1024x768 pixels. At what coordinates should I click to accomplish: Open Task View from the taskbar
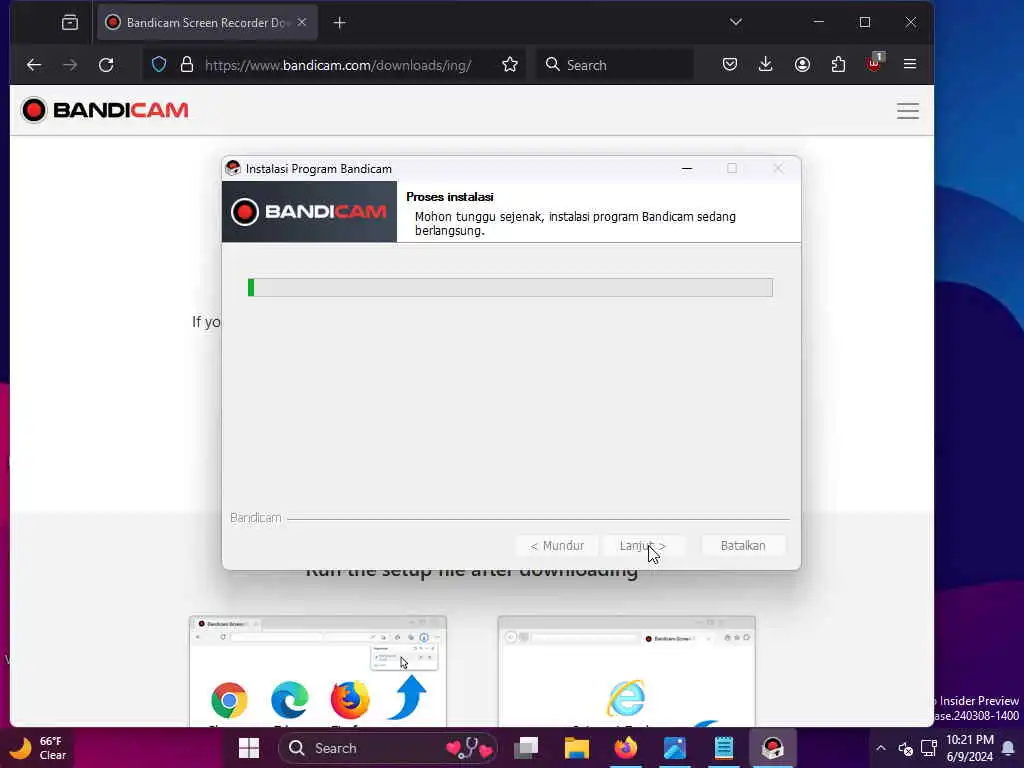pos(526,748)
